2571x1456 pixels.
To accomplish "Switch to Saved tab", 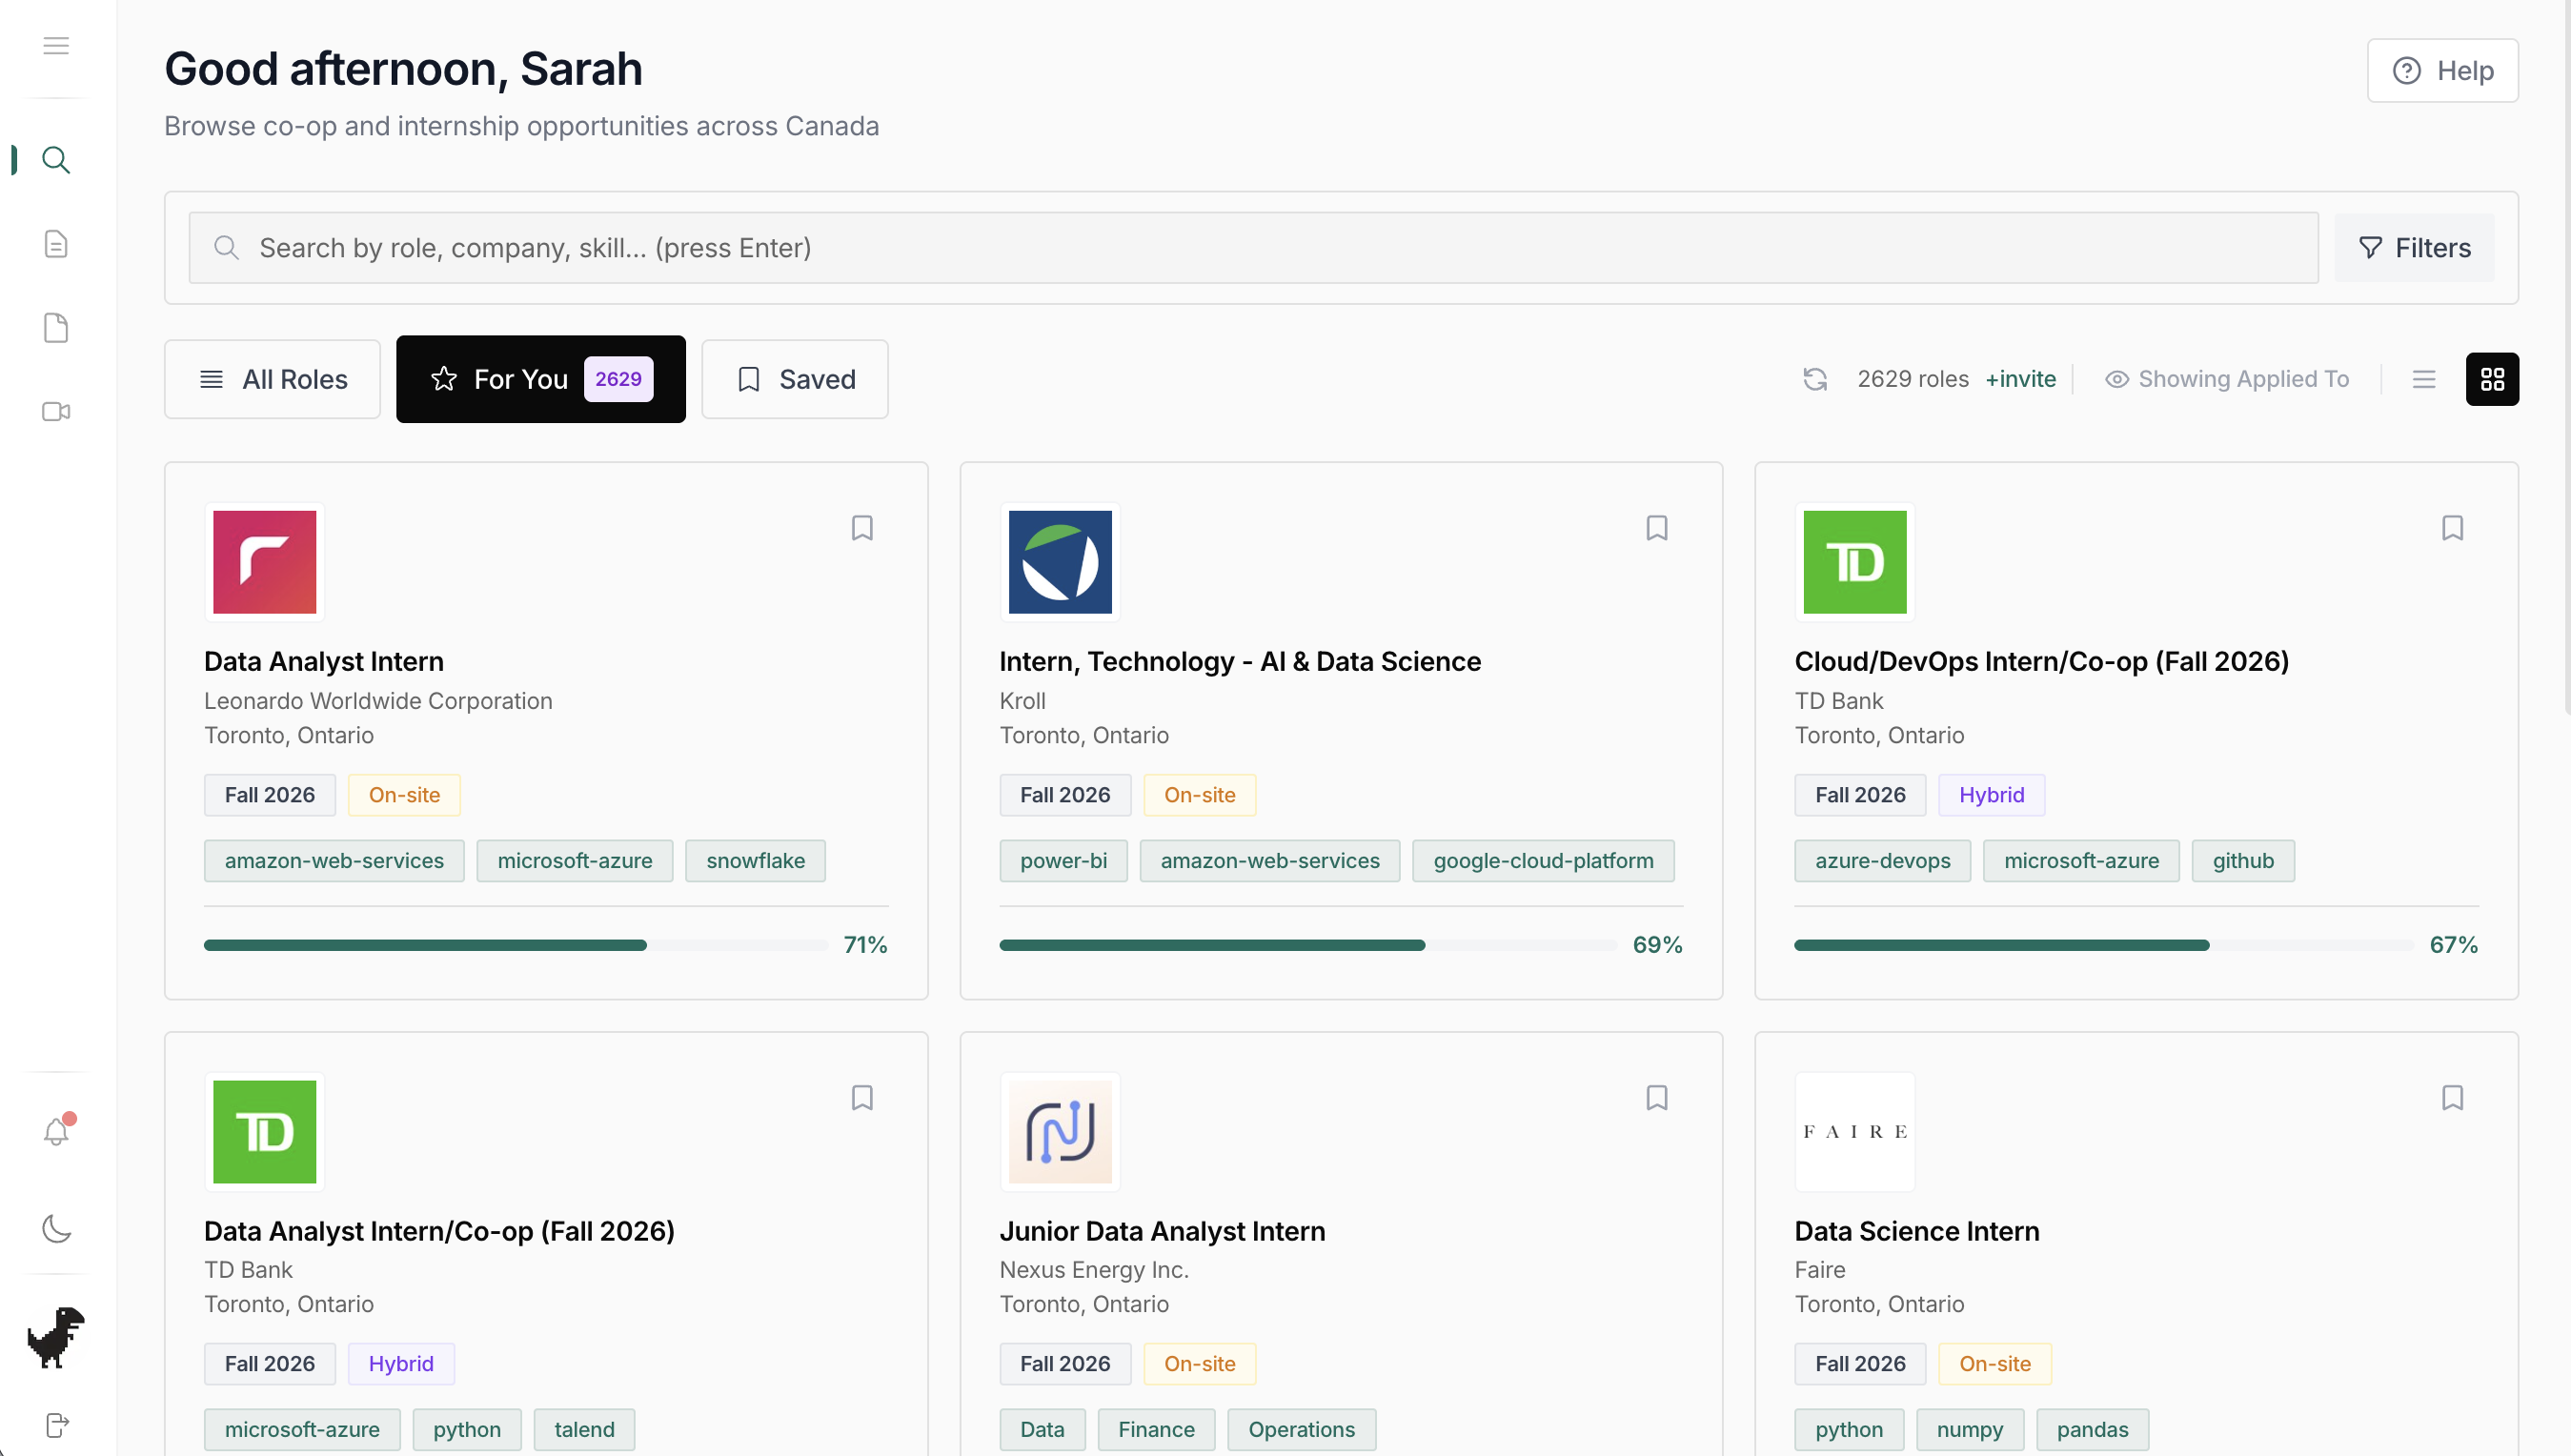I will pos(795,379).
